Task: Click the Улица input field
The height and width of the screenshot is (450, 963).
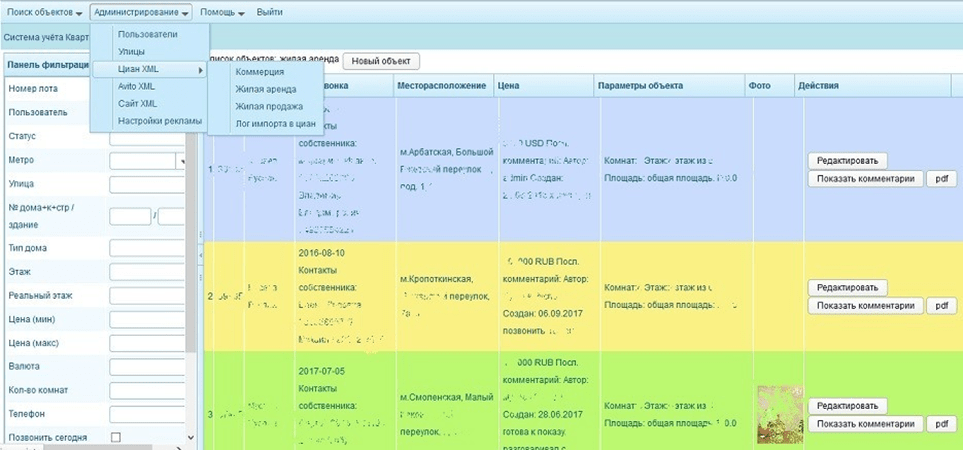Action: (x=147, y=184)
